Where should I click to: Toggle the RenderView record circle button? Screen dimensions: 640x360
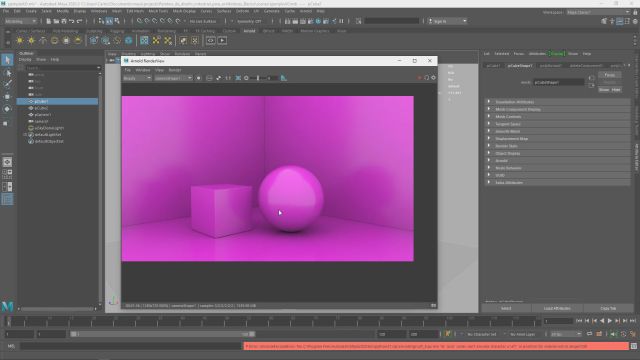[x=199, y=78]
